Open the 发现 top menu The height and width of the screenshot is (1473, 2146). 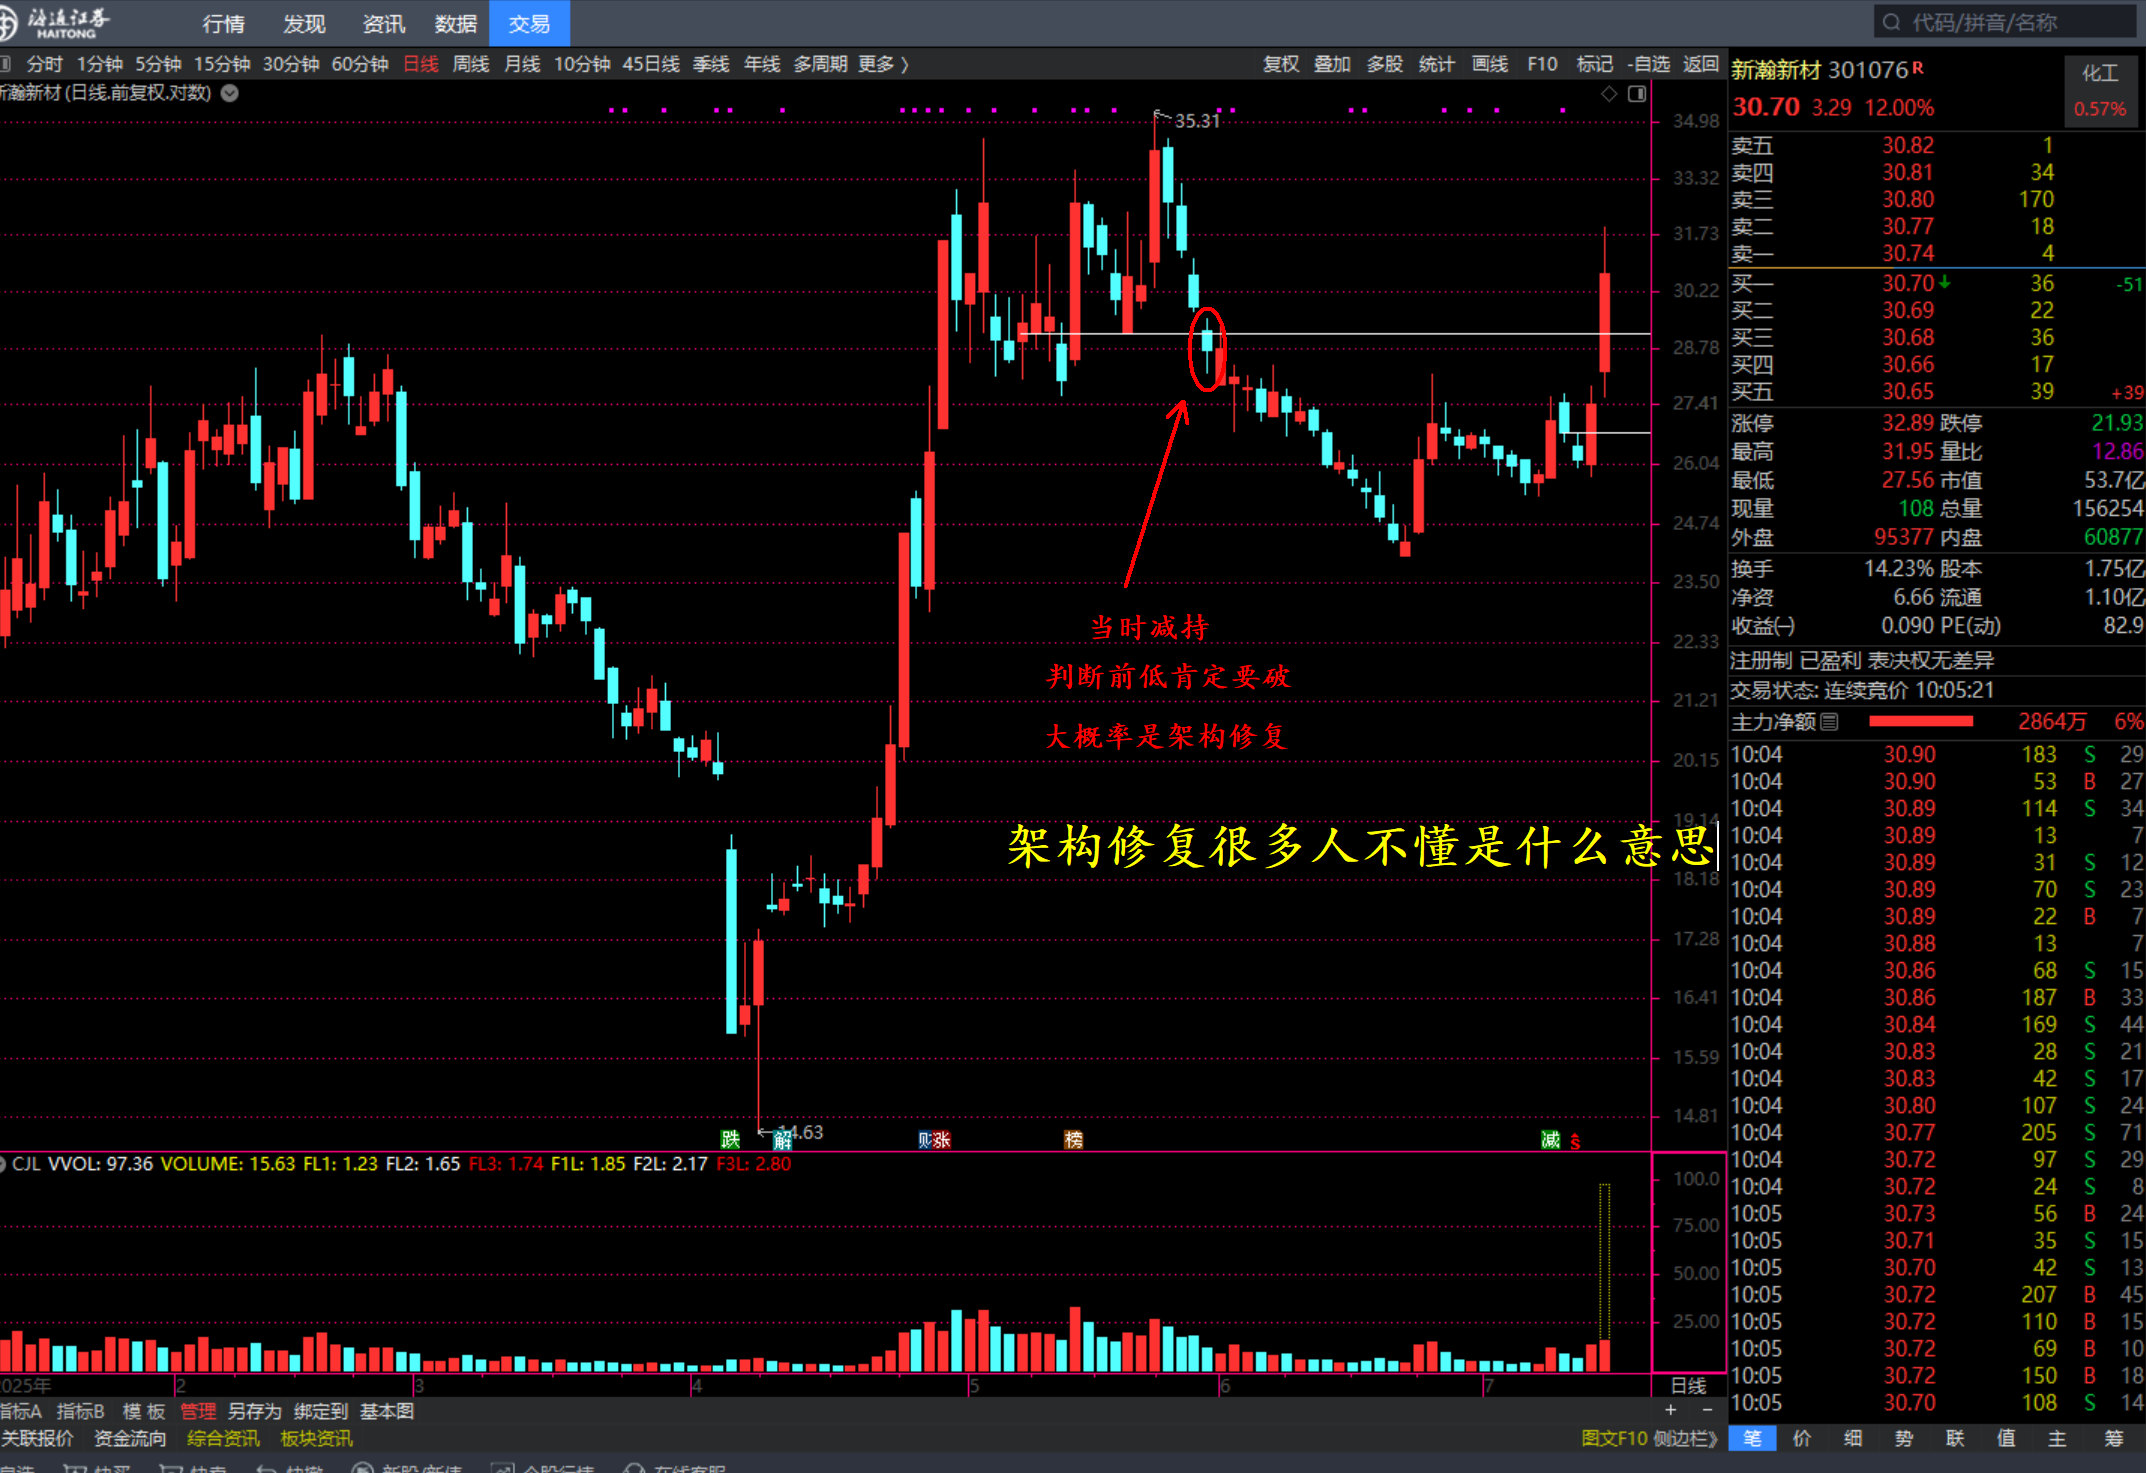coord(304,23)
